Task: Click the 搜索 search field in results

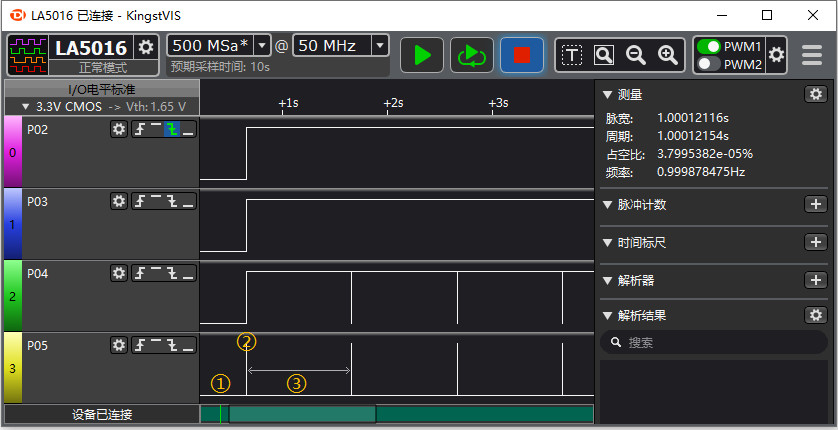Action: click(714, 343)
